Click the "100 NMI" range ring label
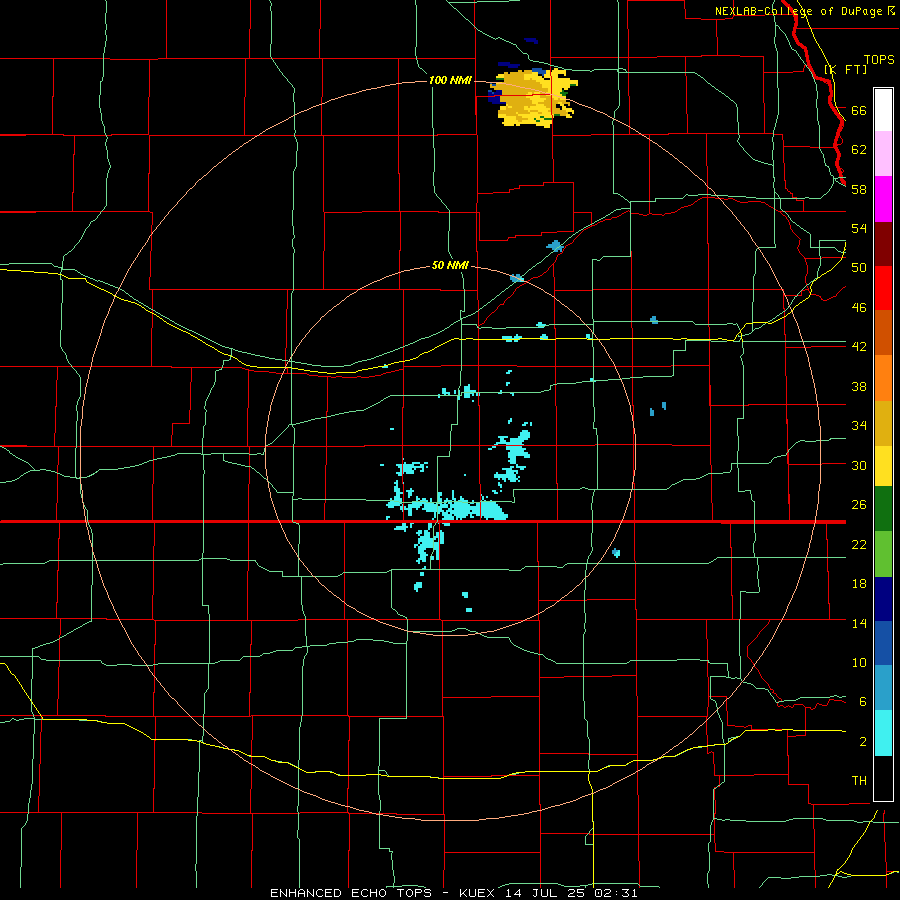Screen dimensions: 900x900 451,80
